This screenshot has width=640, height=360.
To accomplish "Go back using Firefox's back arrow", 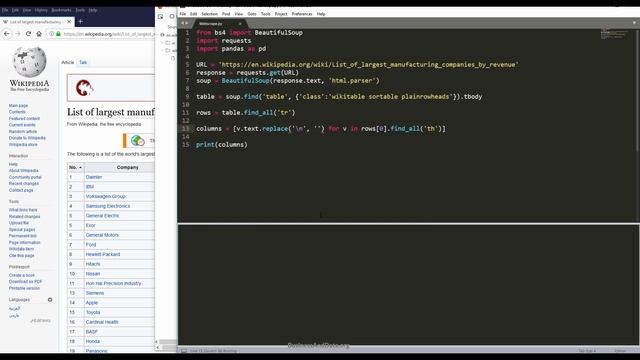I will 7,34.
